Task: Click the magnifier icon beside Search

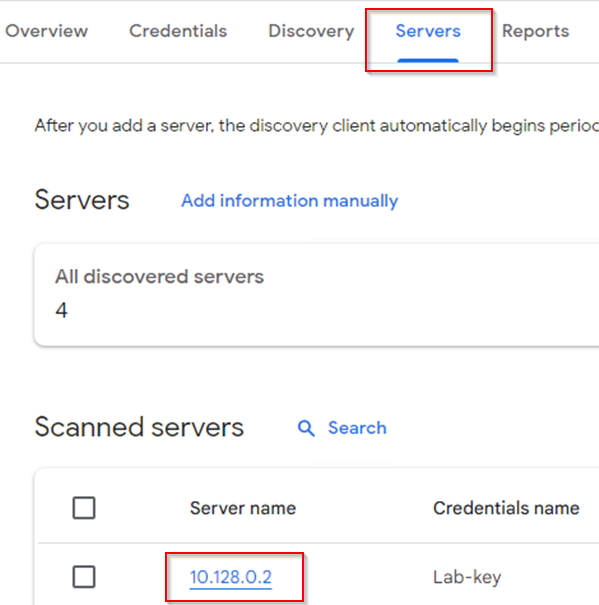Action: [306, 428]
